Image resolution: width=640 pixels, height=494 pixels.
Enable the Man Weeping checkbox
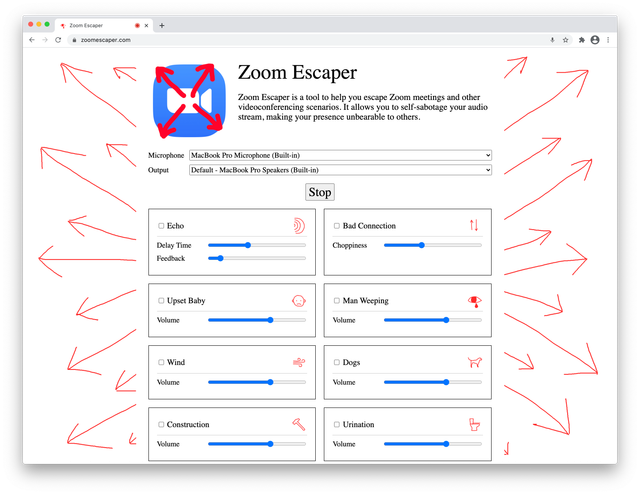[337, 300]
